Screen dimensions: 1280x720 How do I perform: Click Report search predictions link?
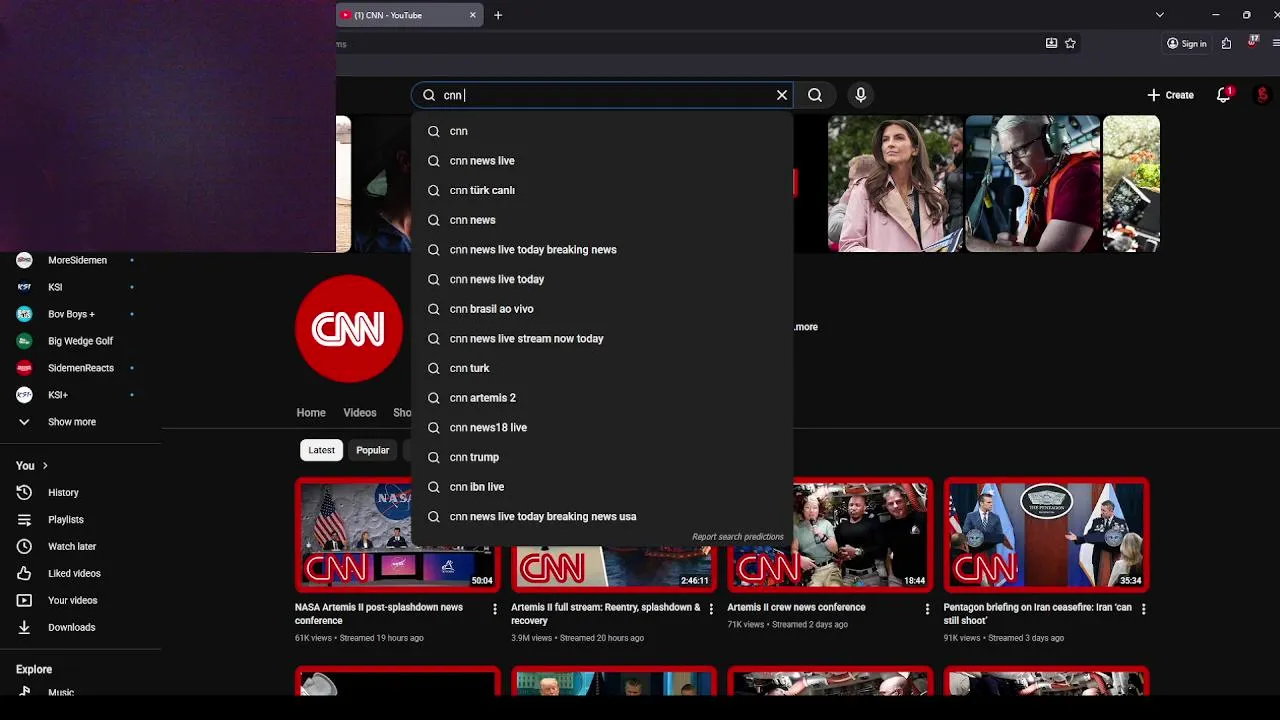click(x=738, y=537)
